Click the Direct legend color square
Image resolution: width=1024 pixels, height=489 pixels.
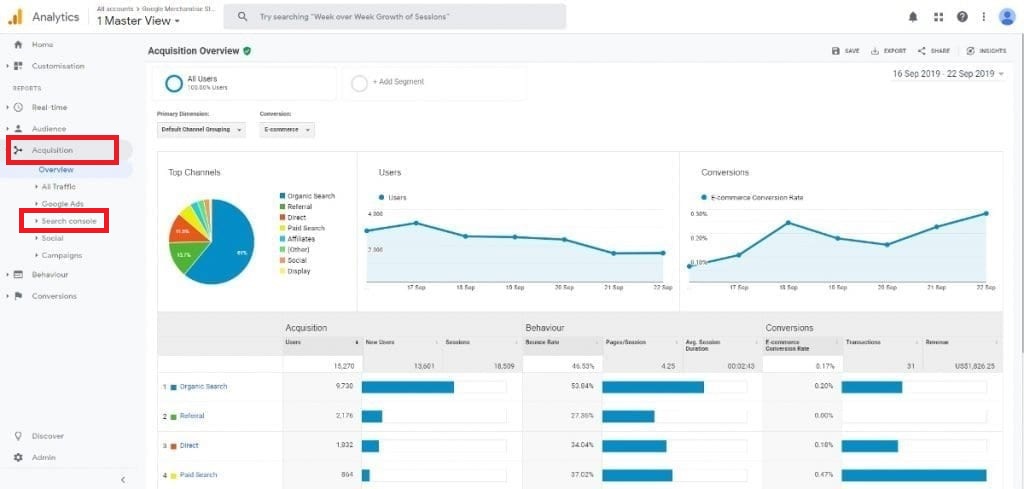pyautogui.click(x=282, y=217)
